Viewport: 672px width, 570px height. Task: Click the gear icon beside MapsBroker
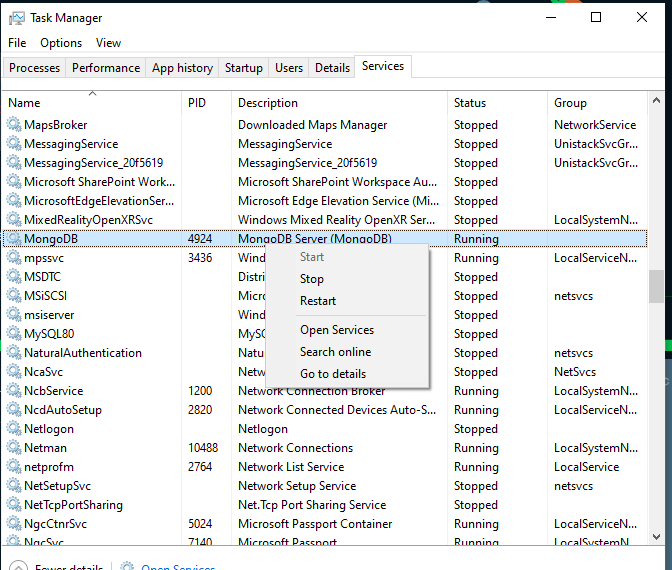coord(14,125)
